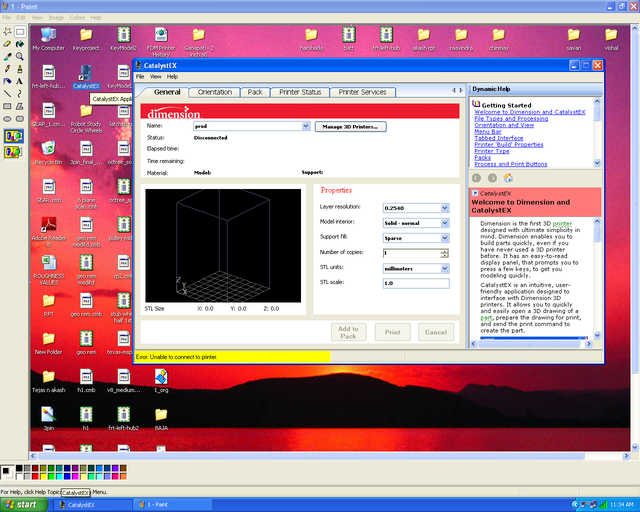Viewport: 640px width, 512px height.
Task: Open the 'Printer Type' help link
Action: click(x=492, y=151)
